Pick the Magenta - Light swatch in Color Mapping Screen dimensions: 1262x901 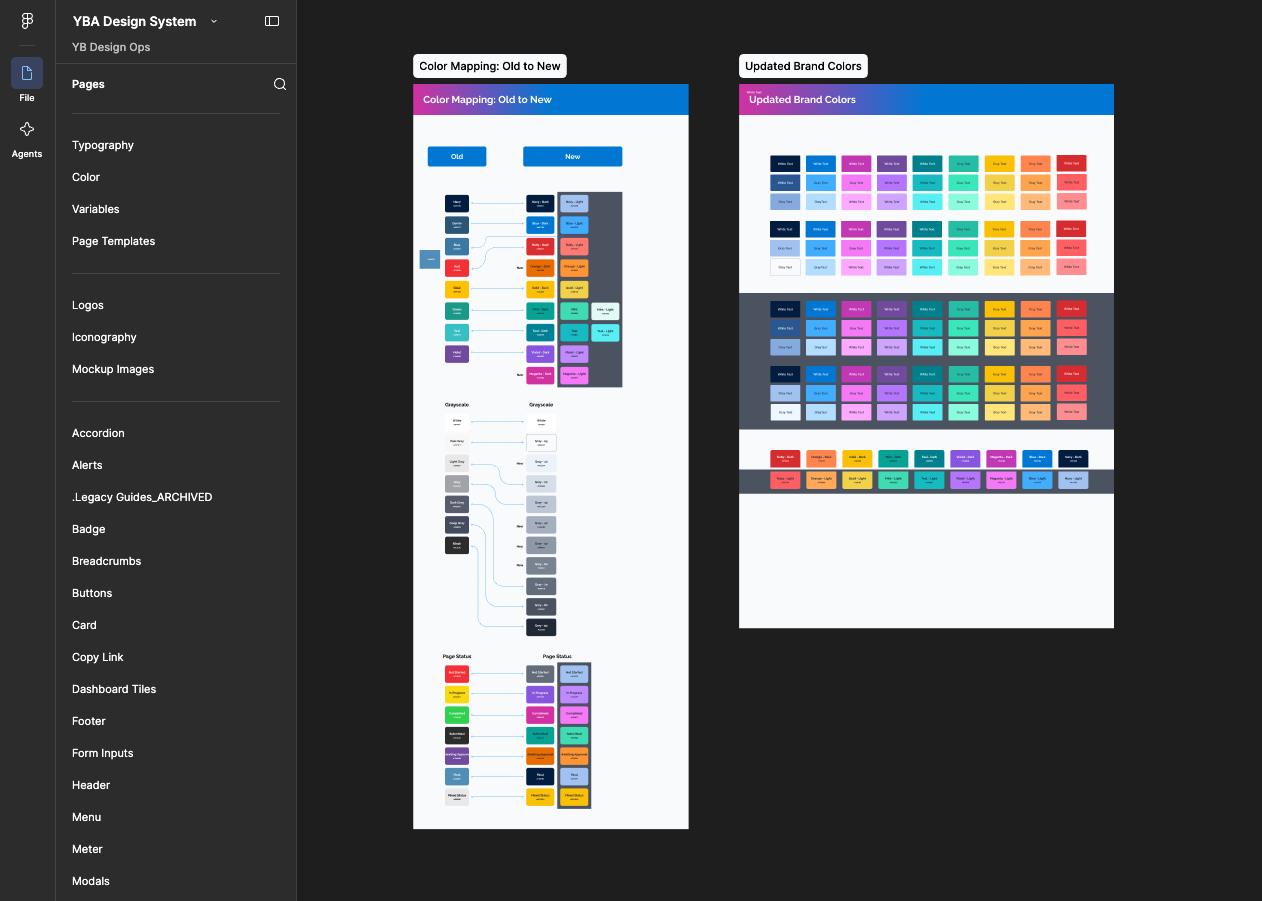[574, 376]
